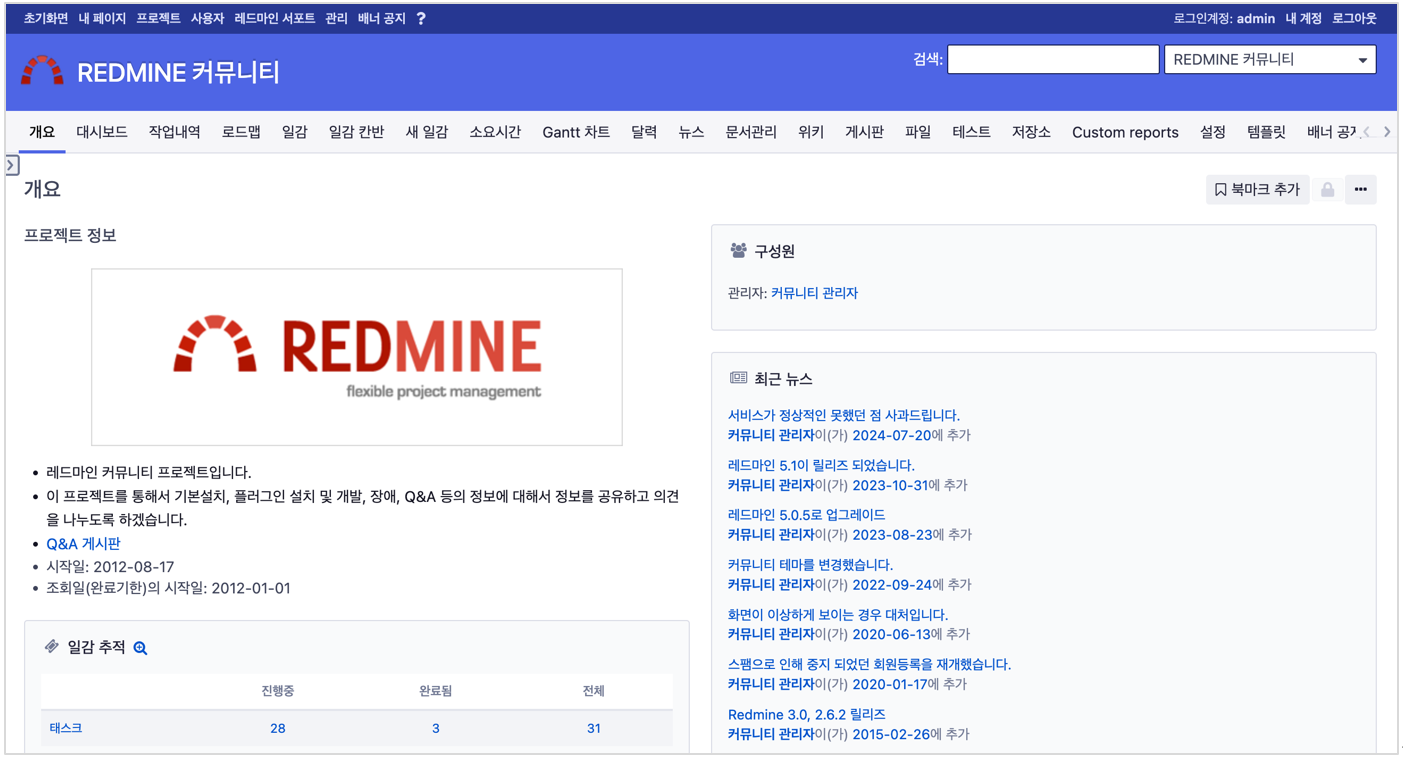Open news Redmine 3.0, 2.6.2 릴리즈

pos(806,714)
